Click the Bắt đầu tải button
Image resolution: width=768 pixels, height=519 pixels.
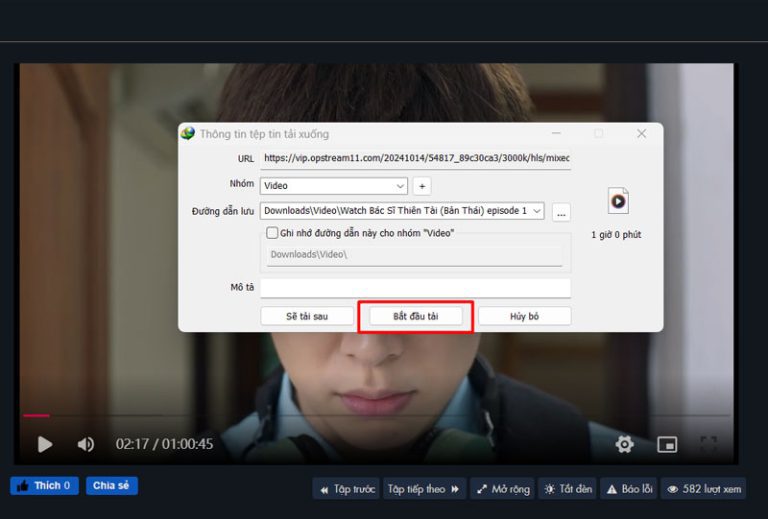pyautogui.click(x=415, y=316)
